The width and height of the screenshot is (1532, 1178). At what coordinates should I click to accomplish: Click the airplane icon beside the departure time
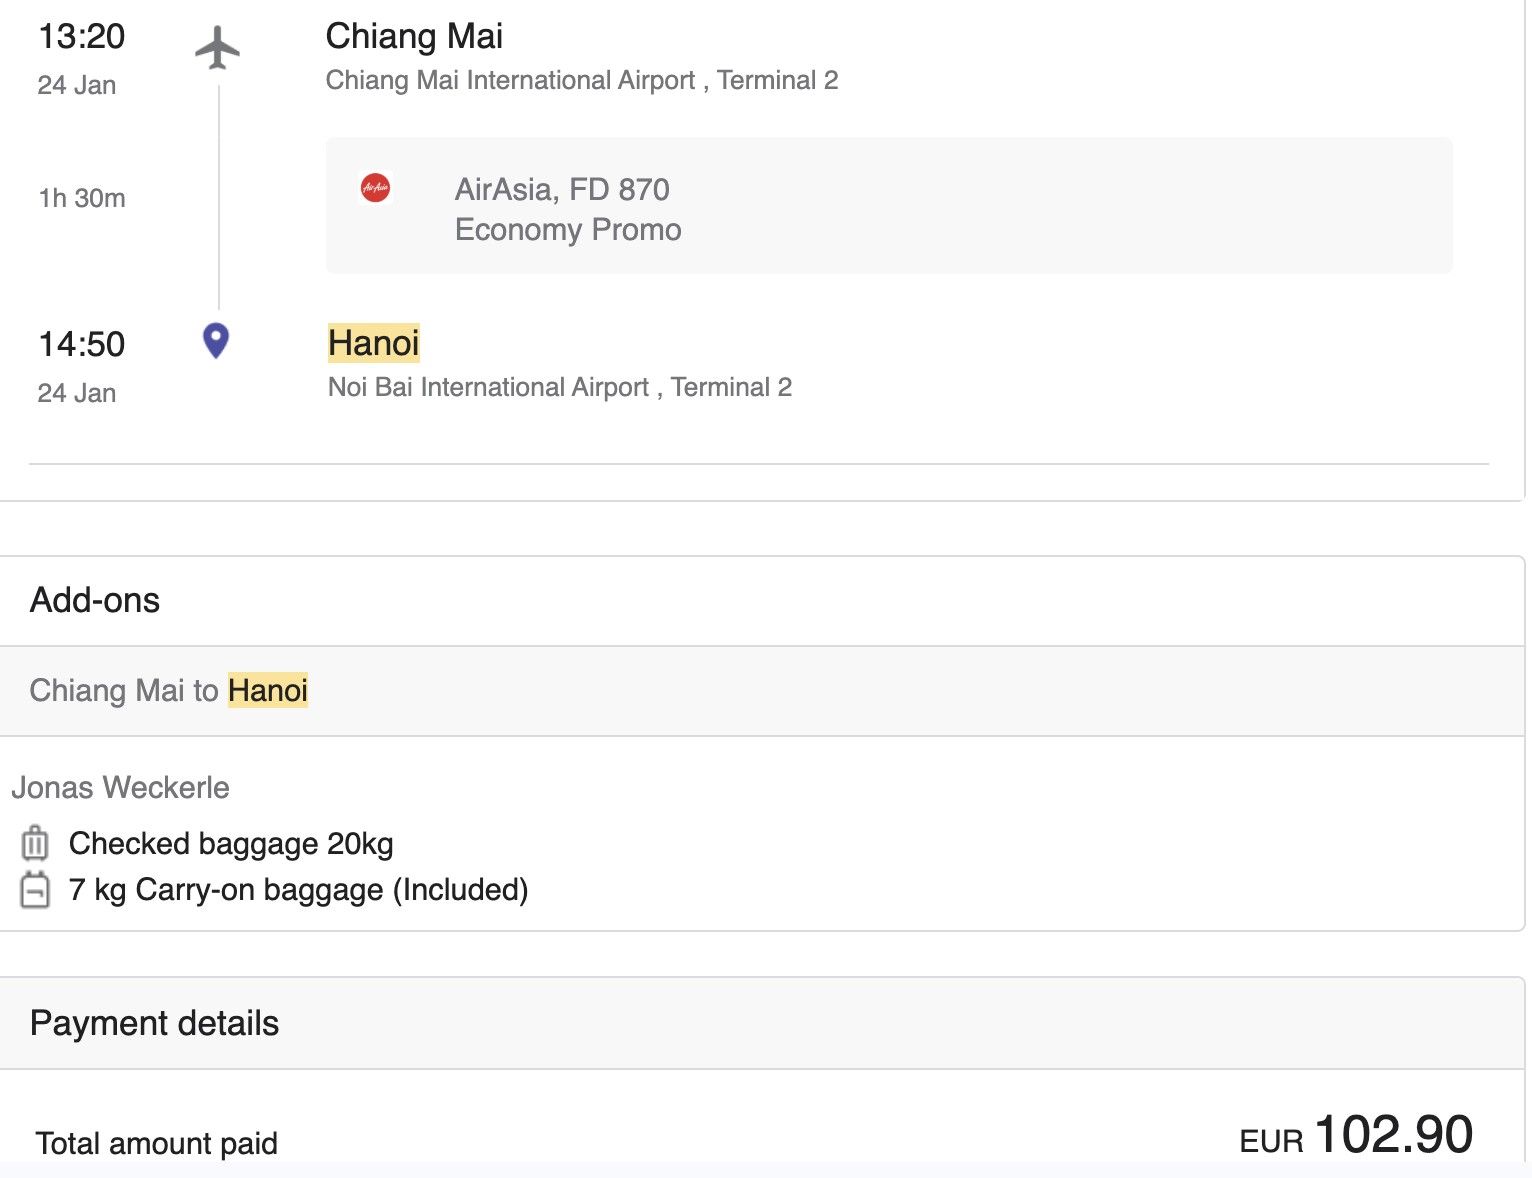[x=217, y=47]
